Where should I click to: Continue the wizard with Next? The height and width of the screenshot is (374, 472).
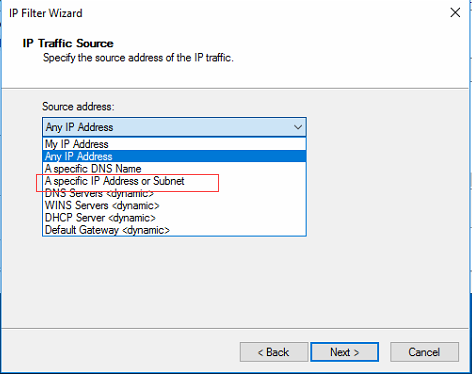coord(344,352)
